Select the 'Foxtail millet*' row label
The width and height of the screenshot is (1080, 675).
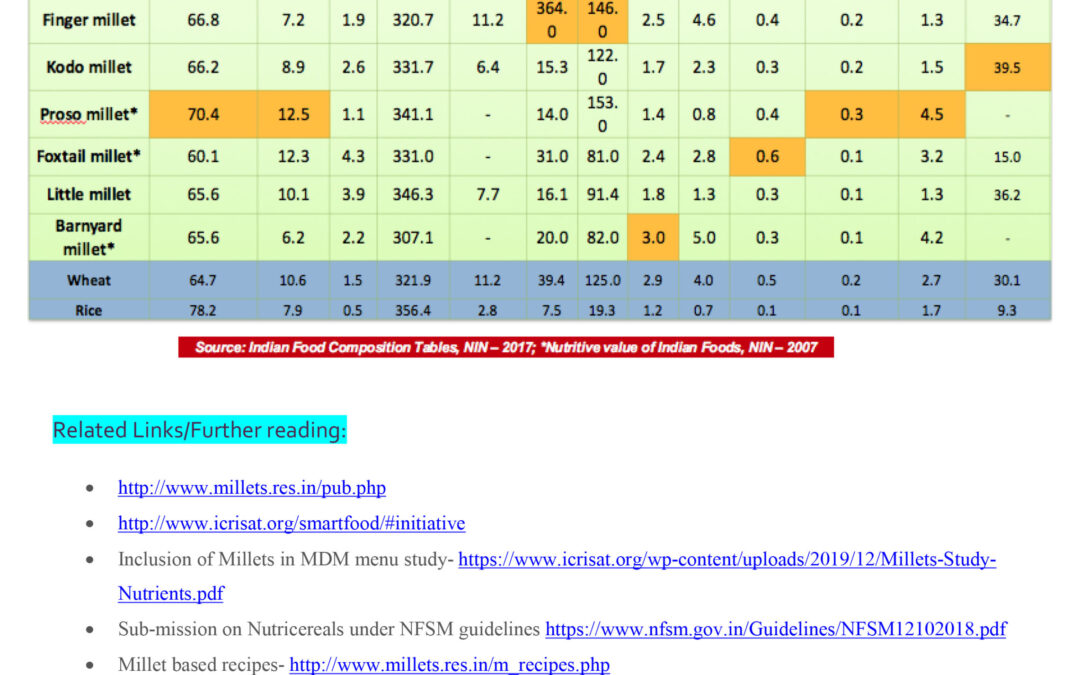[89, 156]
